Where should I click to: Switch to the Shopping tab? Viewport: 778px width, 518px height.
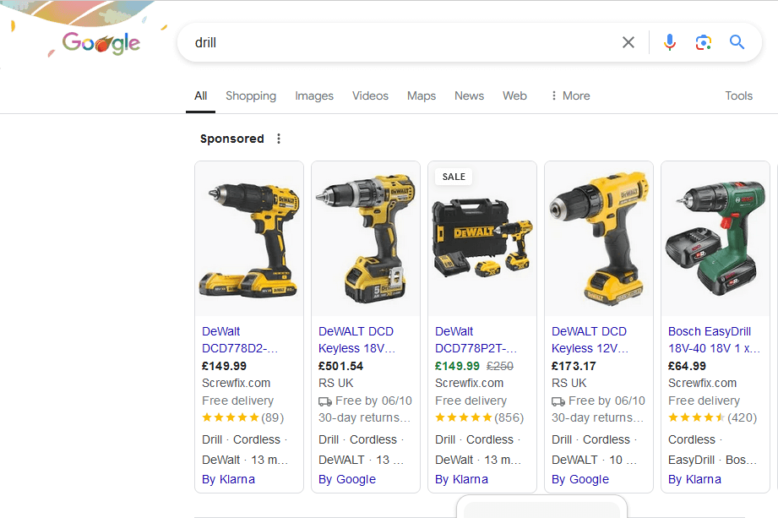pos(250,96)
